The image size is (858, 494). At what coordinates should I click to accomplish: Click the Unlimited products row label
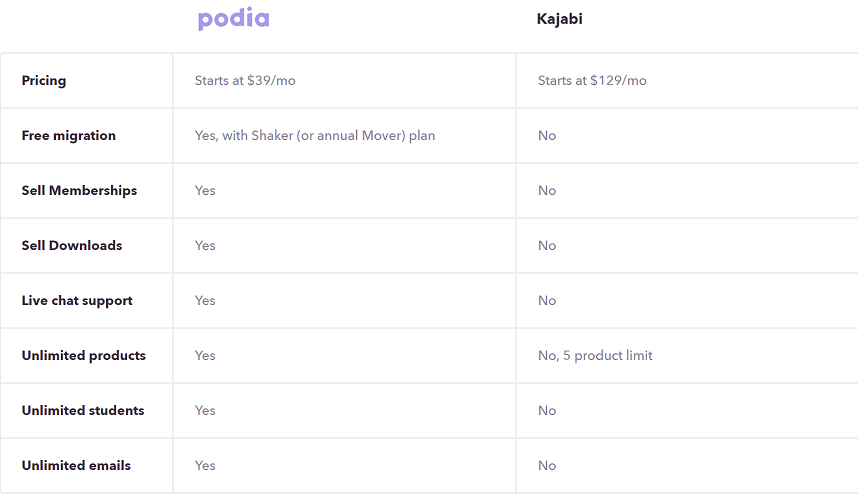pos(84,356)
